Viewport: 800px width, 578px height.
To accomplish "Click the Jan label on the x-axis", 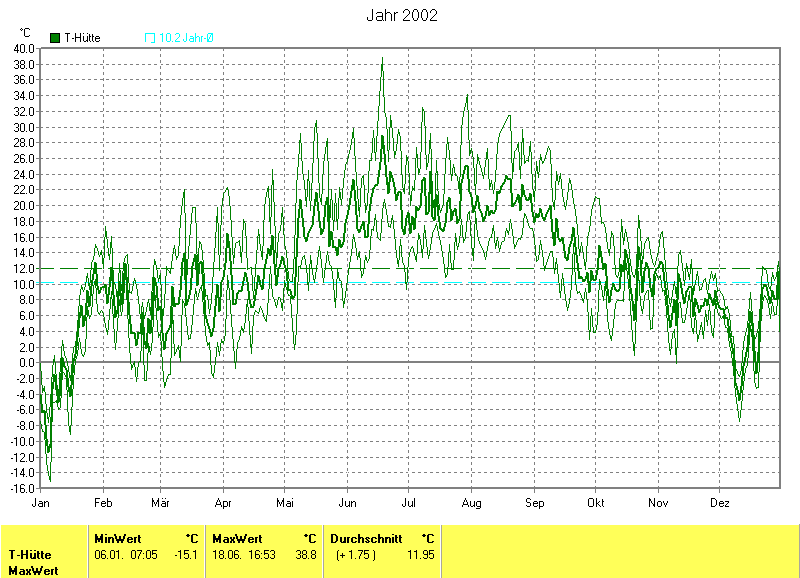I will point(41,503).
